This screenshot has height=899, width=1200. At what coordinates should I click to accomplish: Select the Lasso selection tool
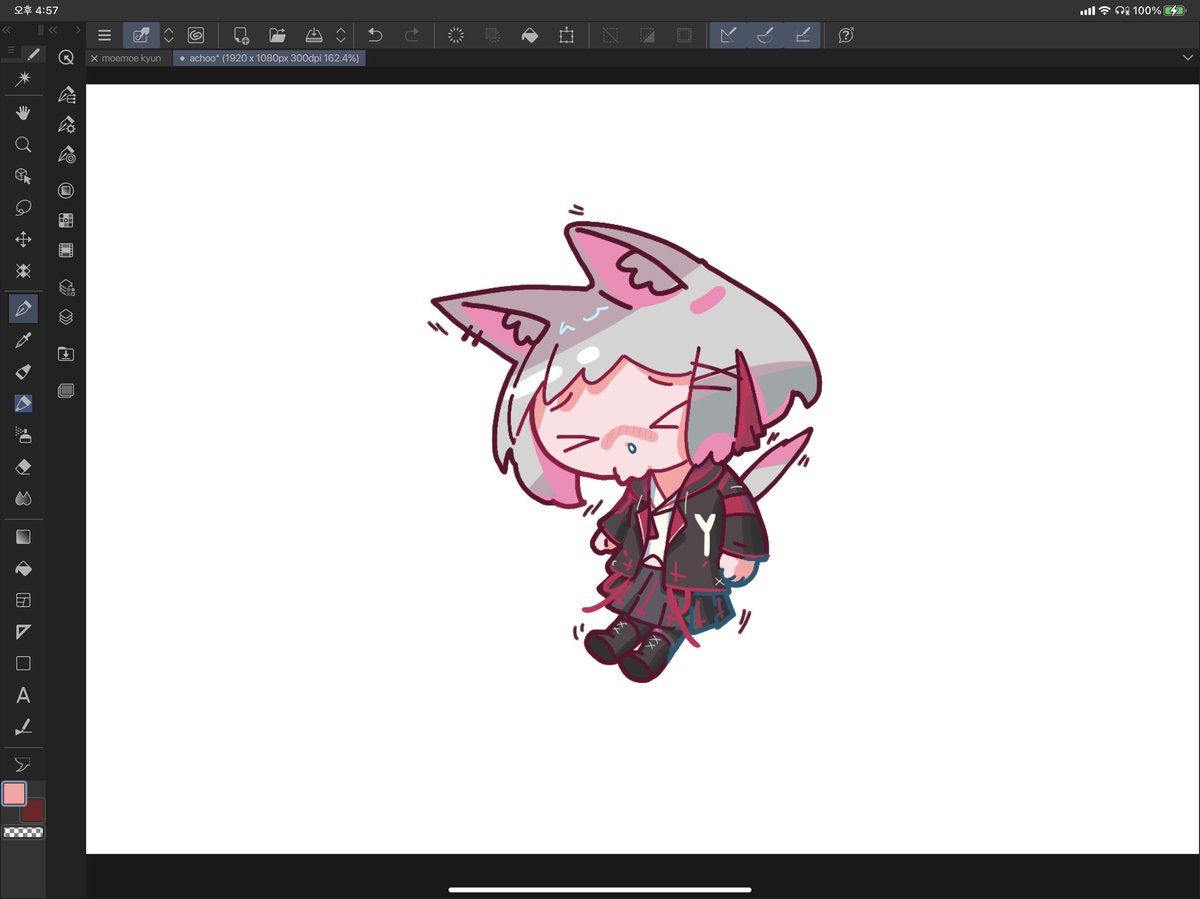23,208
